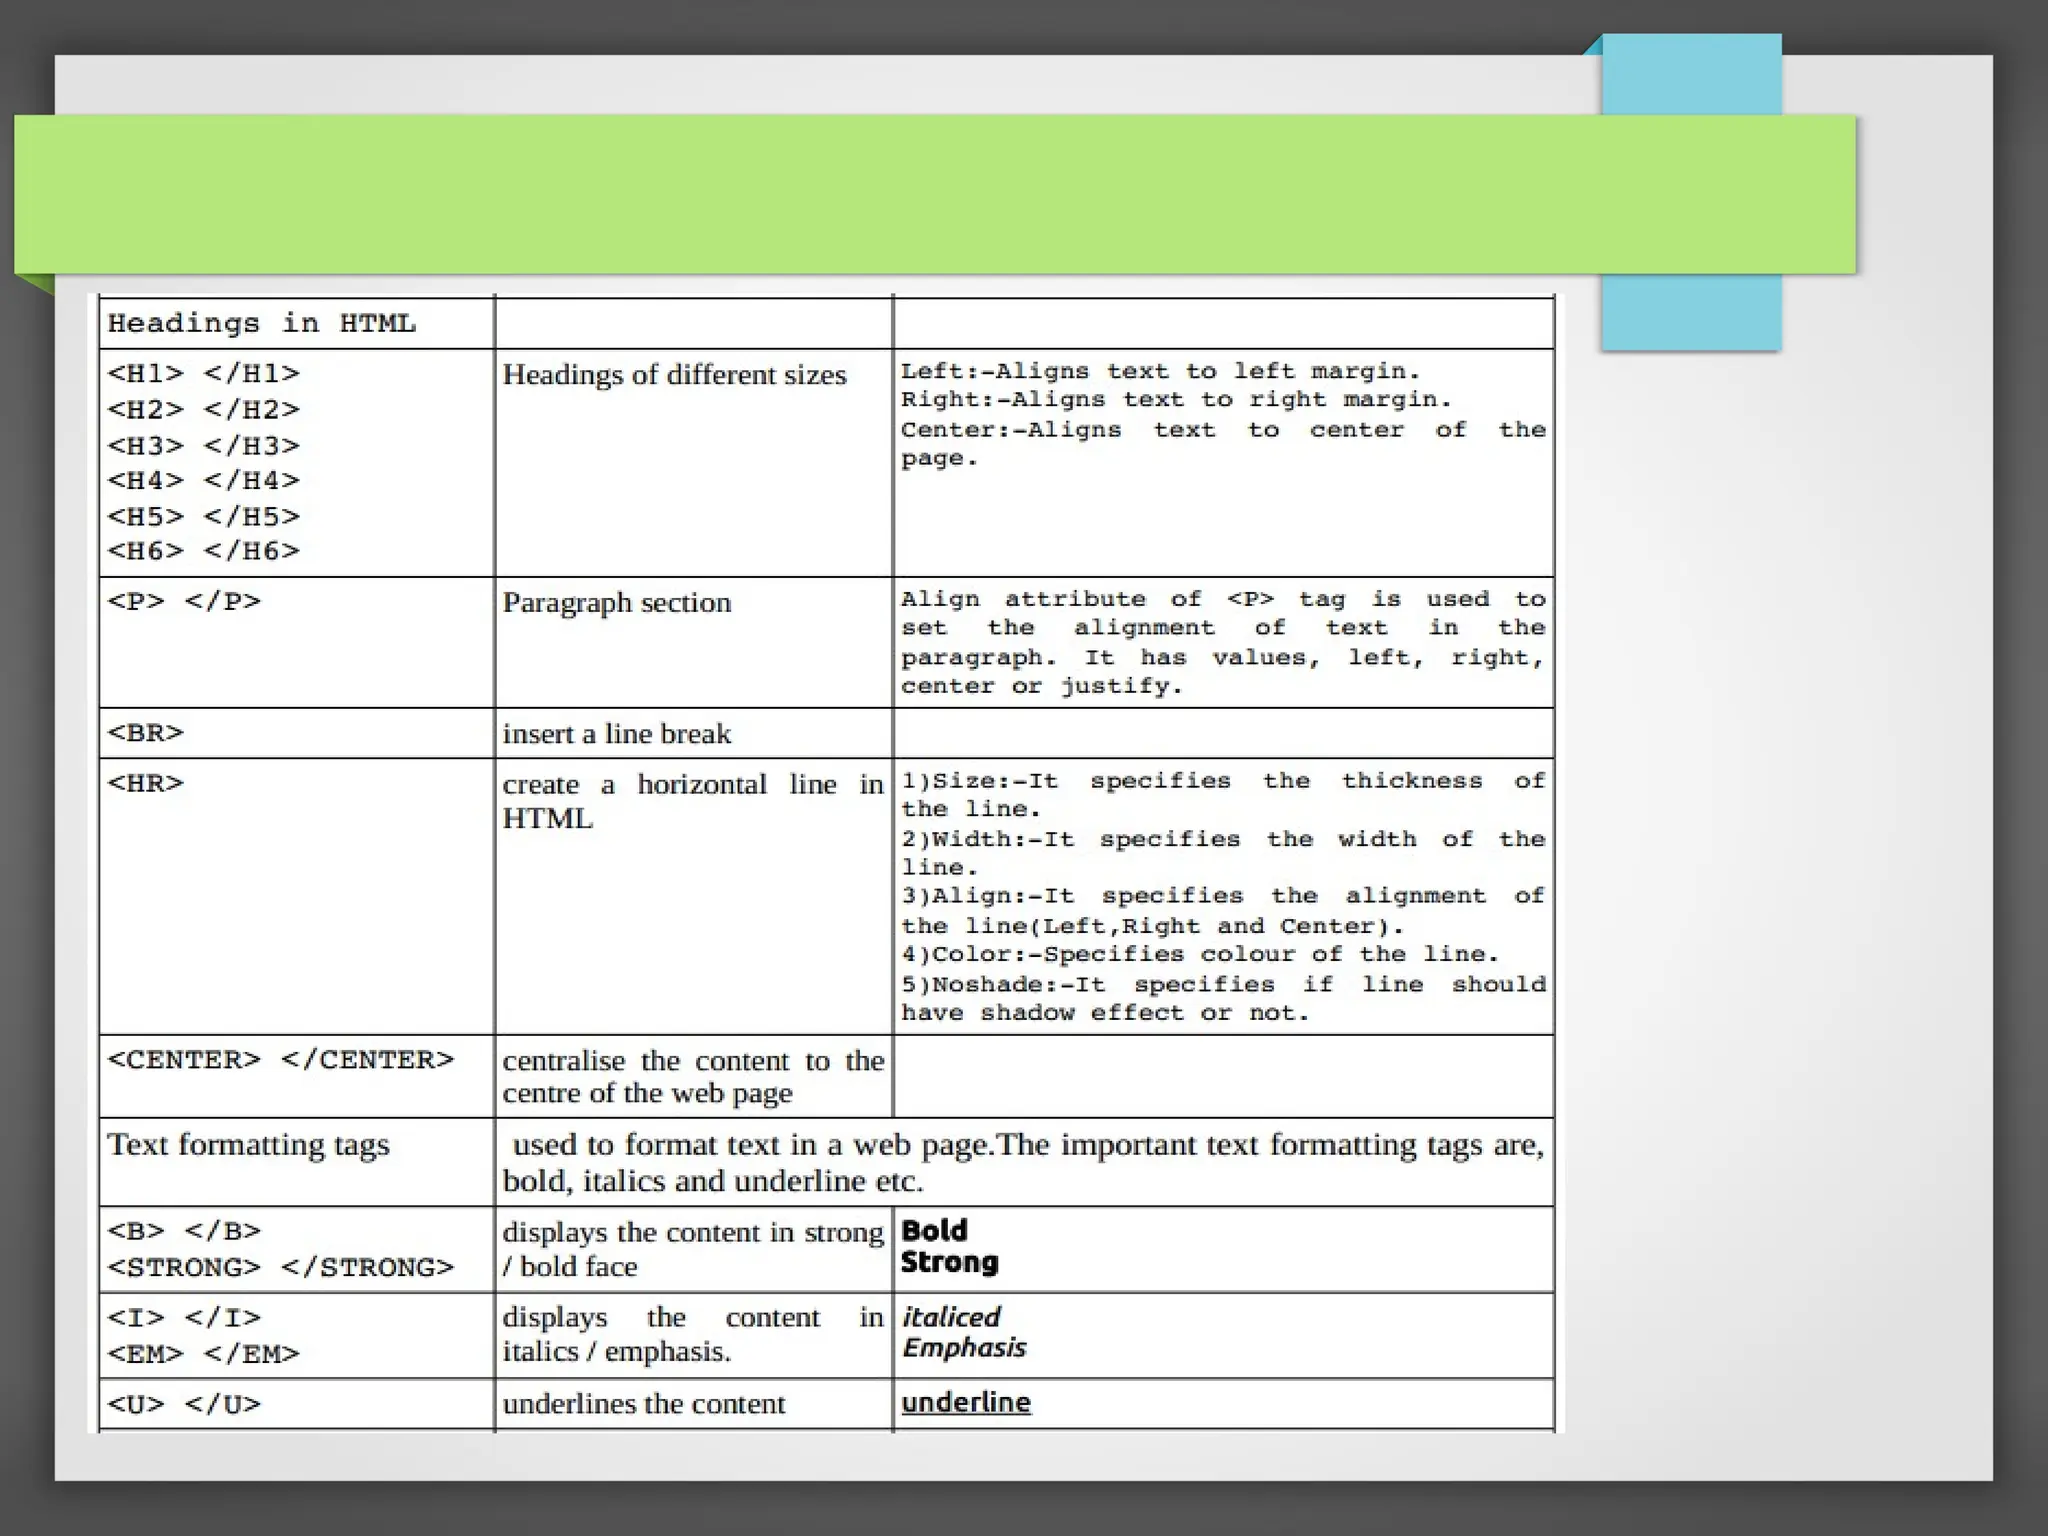Click the <BR> tag cell
The image size is (2048, 1536).
(x=146, y=733)
